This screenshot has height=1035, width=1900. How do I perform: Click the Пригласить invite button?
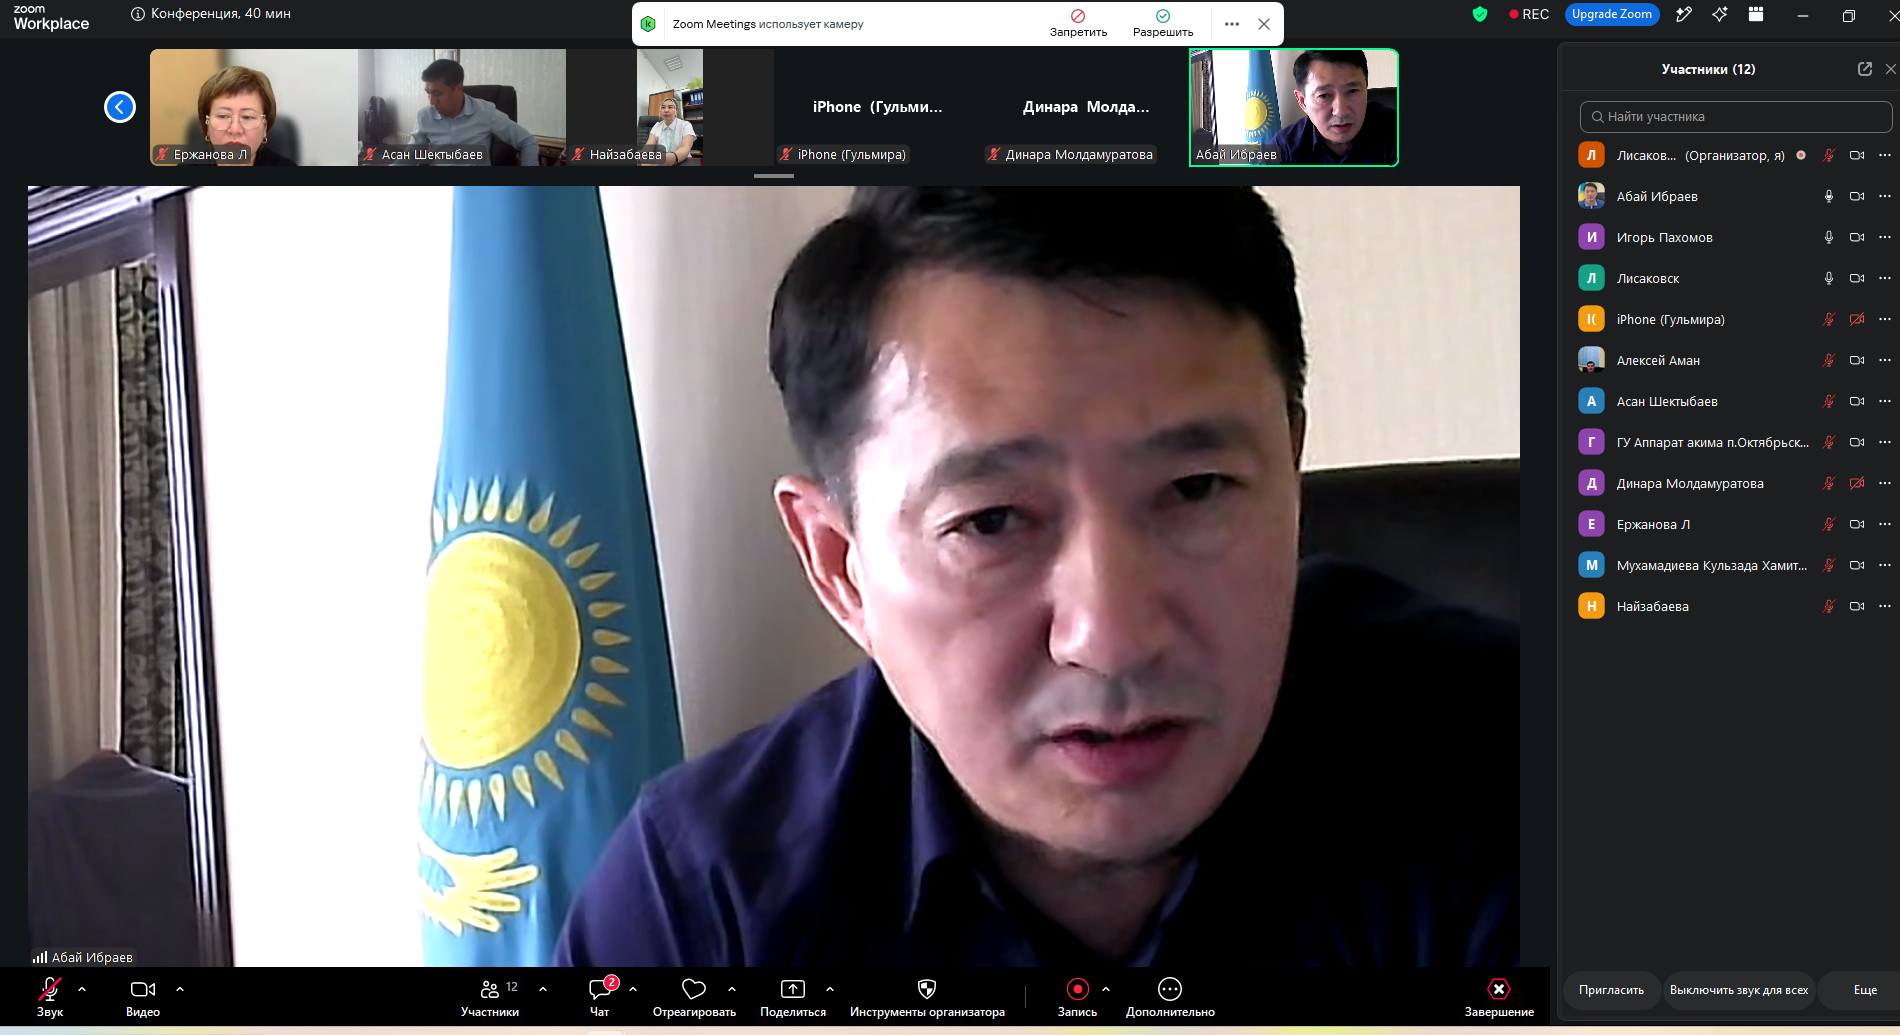[1611, 990]
